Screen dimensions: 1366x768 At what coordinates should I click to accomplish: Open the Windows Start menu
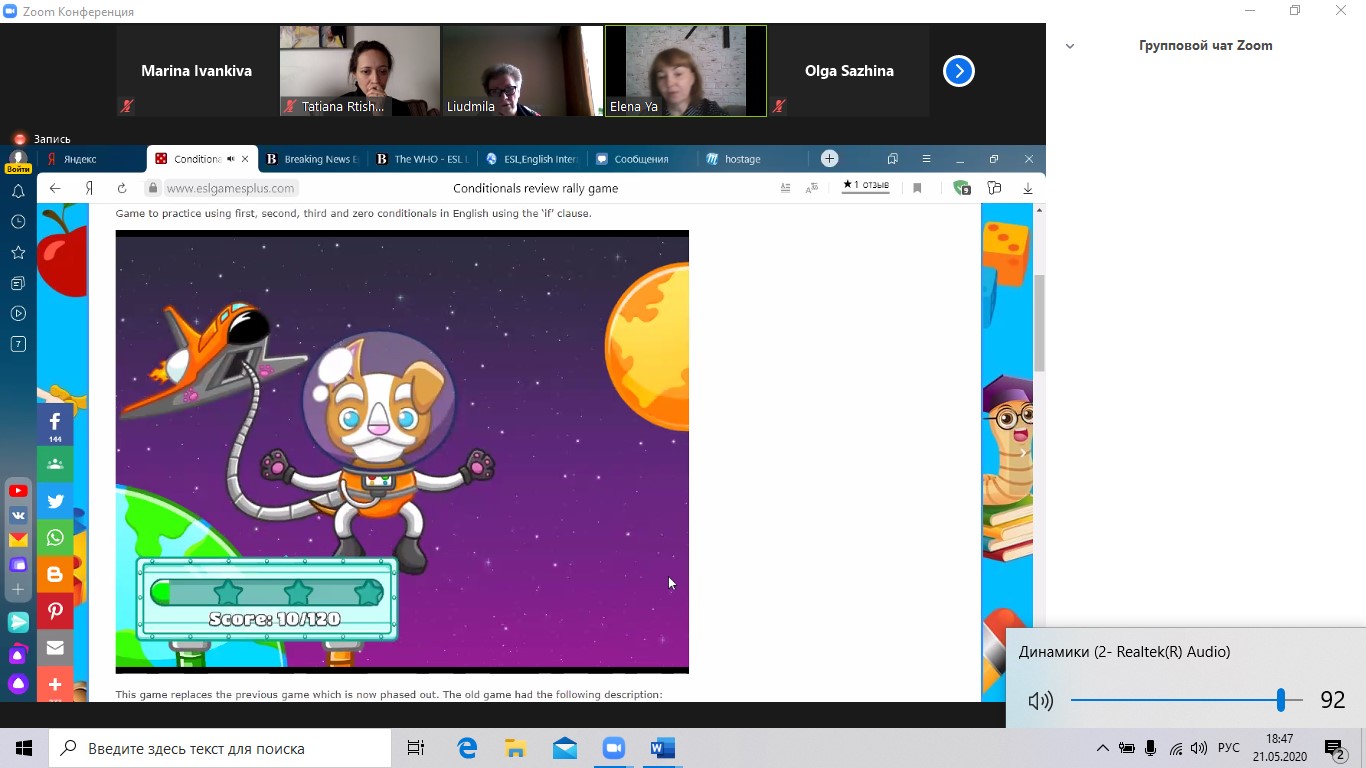tap(24, 748)
